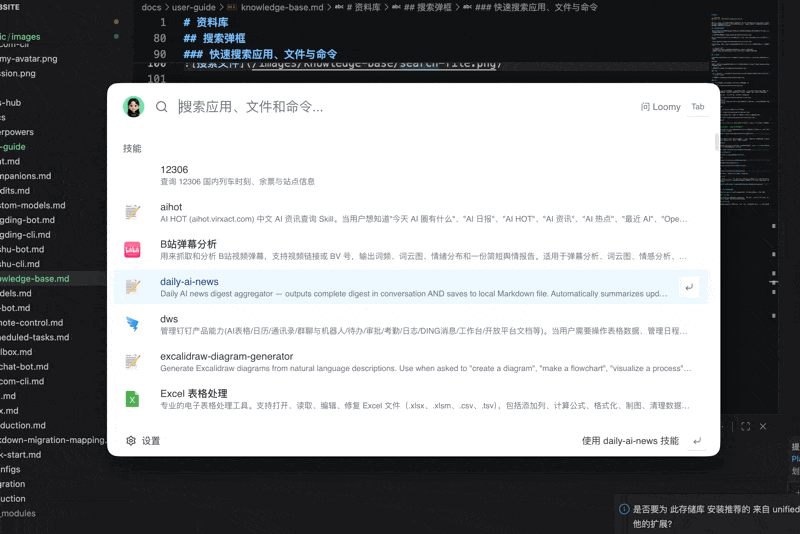Open eduled-tasks.md in the explorer
The image size is (800, 534).
(x=35, y=337)
